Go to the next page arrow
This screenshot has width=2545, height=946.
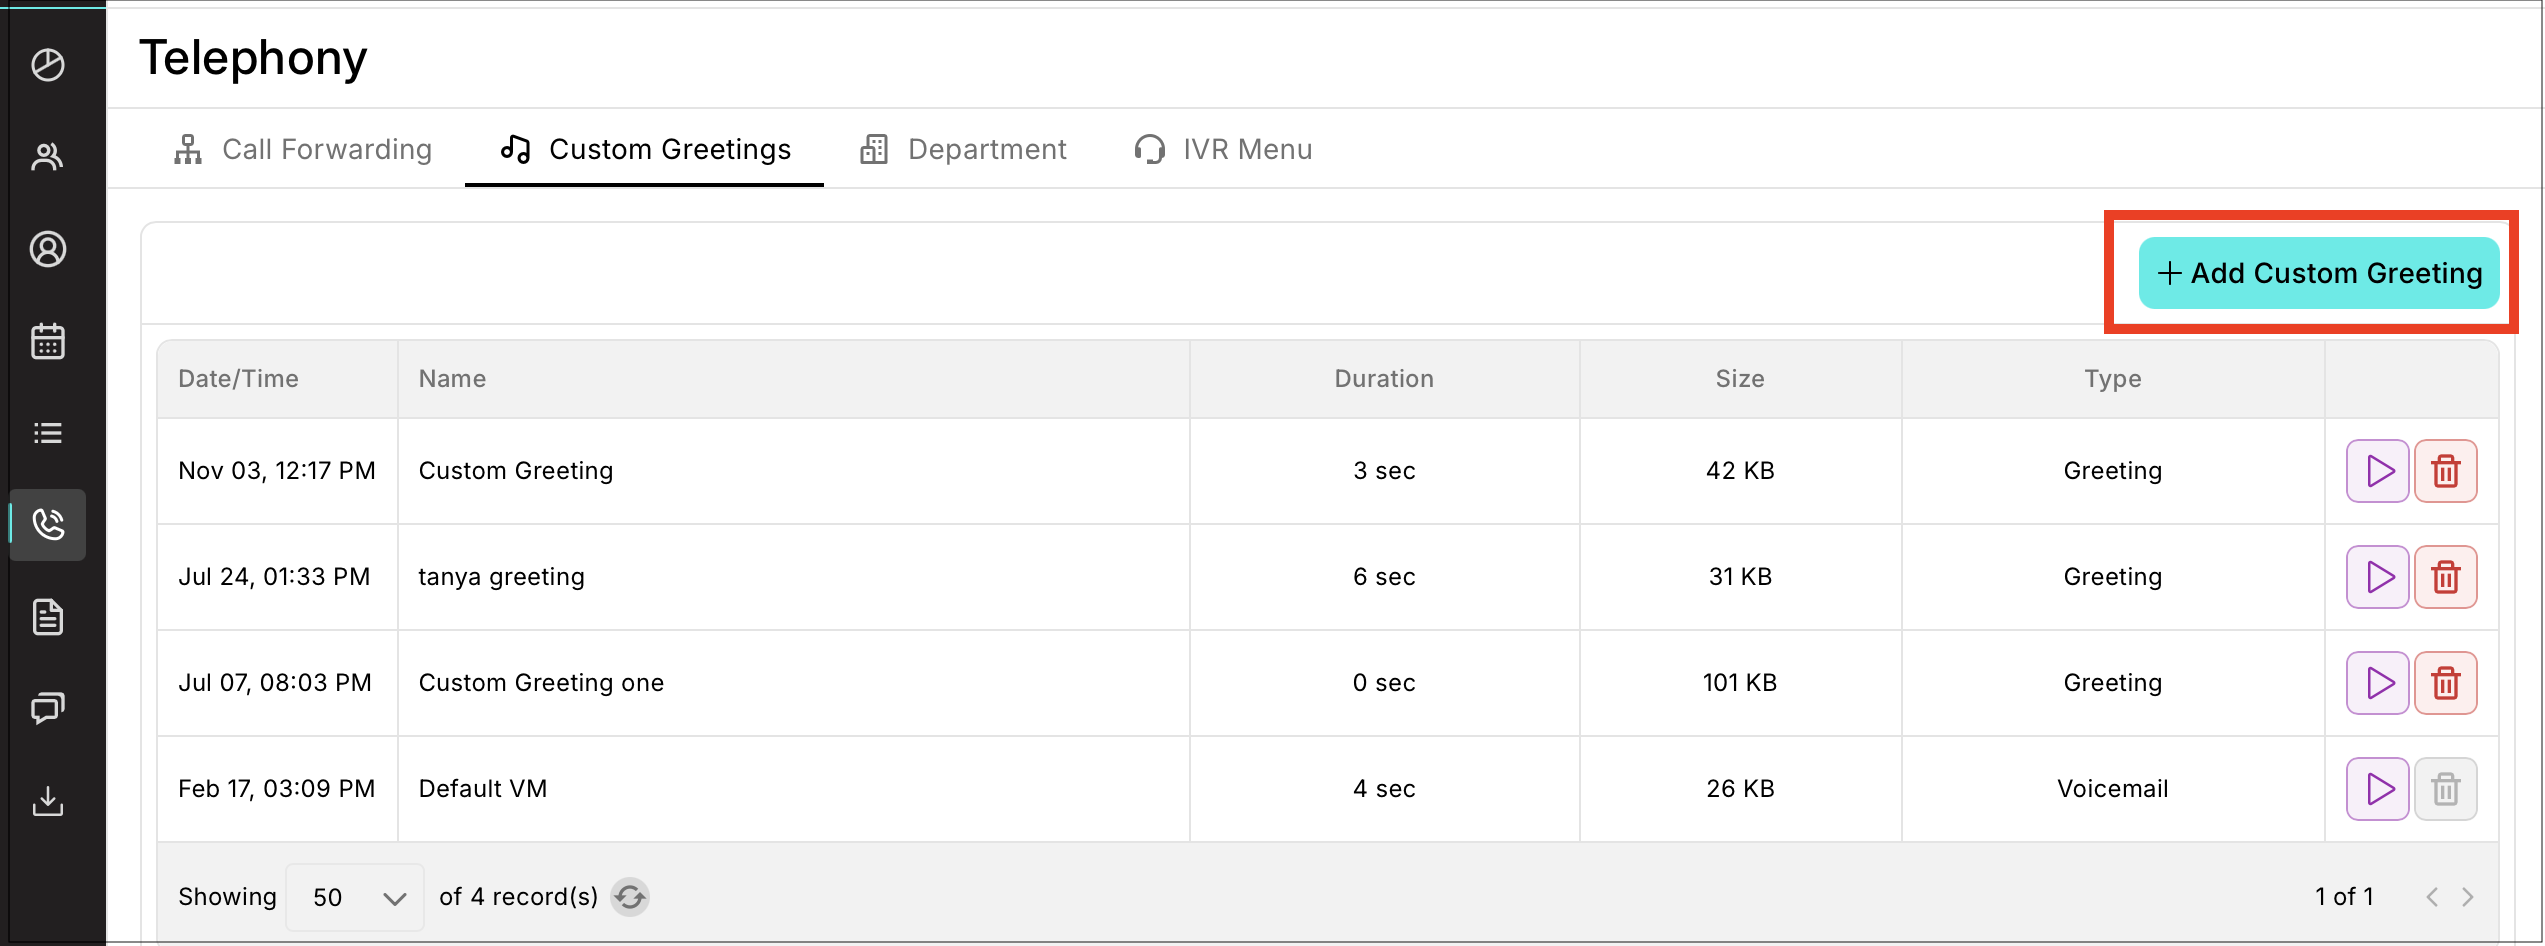tap(2468, 897)
